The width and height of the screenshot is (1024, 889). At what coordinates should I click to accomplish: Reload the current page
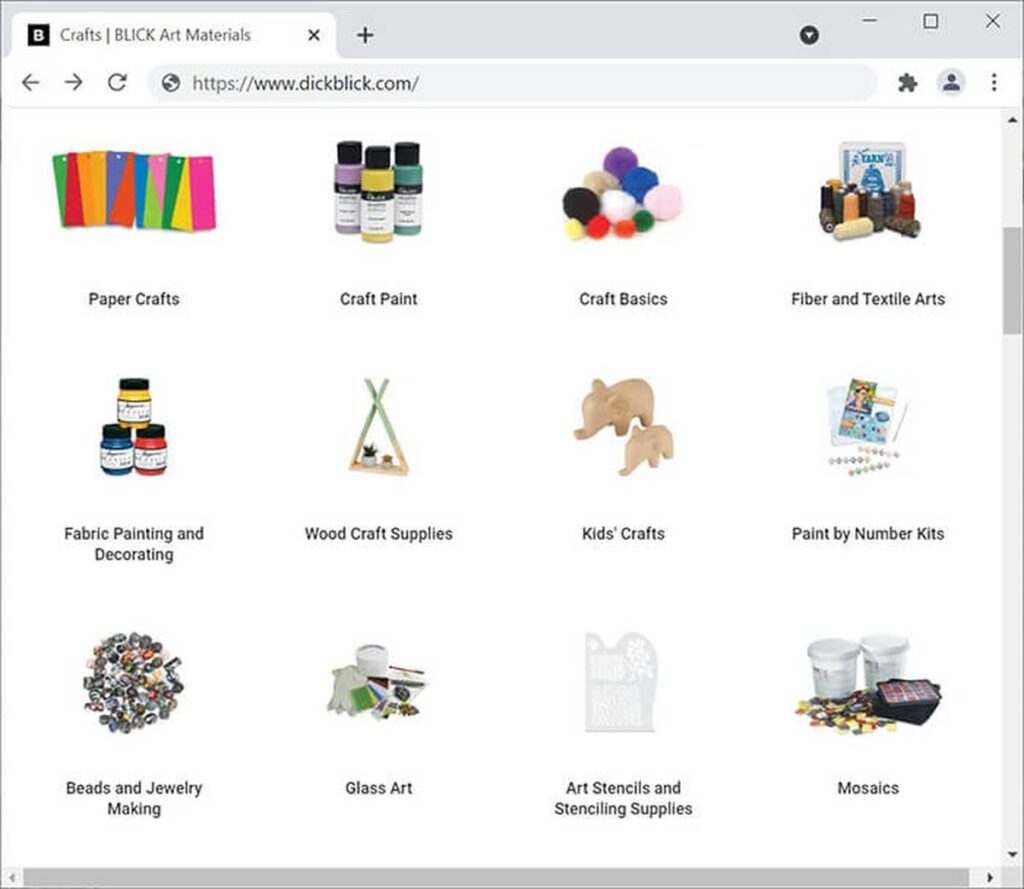117,82
